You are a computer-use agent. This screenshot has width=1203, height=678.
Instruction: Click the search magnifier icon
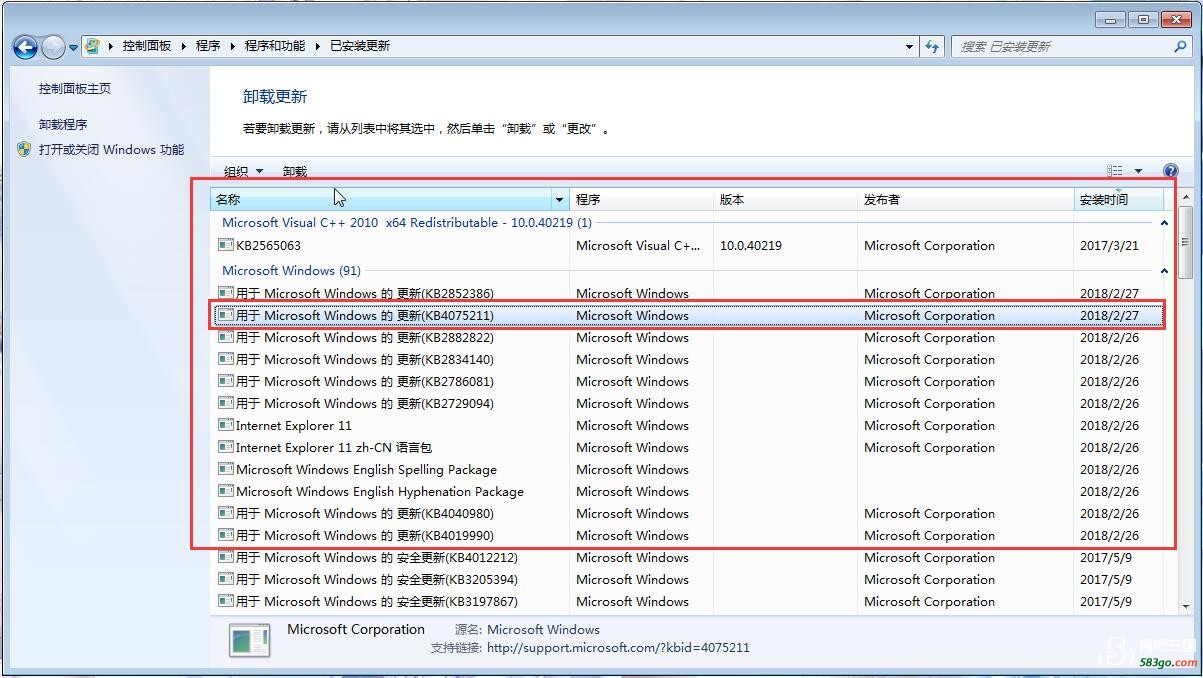click(x=1180, y=46)
